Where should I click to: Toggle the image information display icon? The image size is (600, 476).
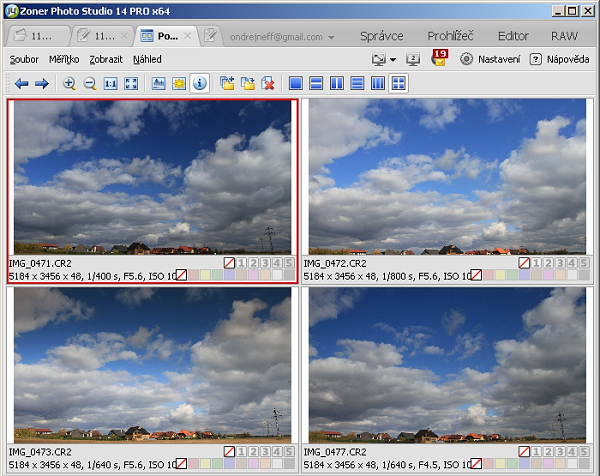[200, 84]
